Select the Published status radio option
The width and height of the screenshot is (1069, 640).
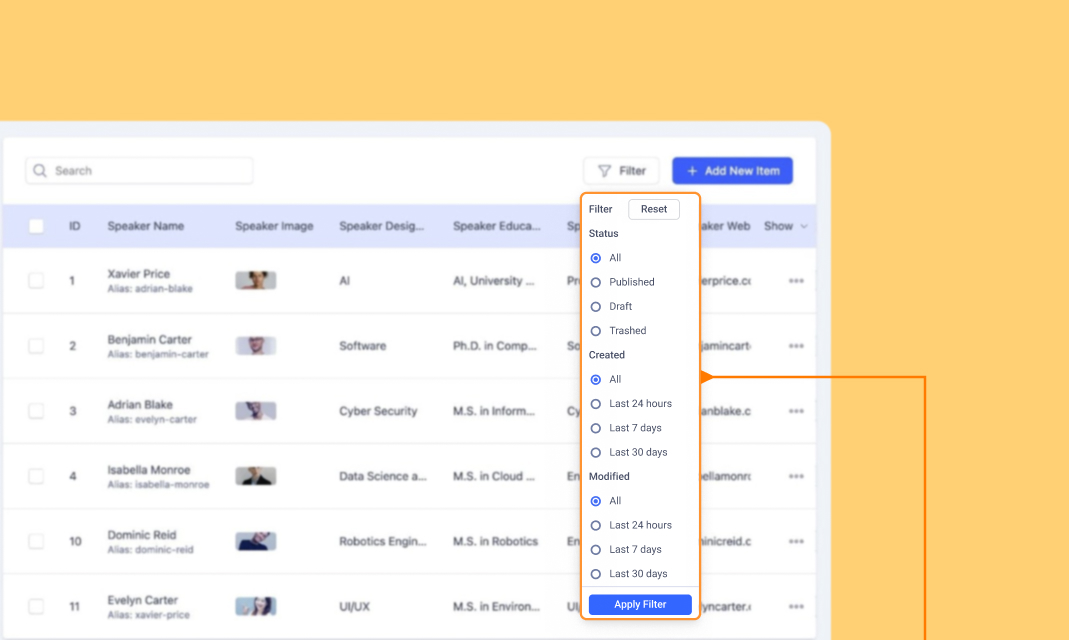click(596, 282)
